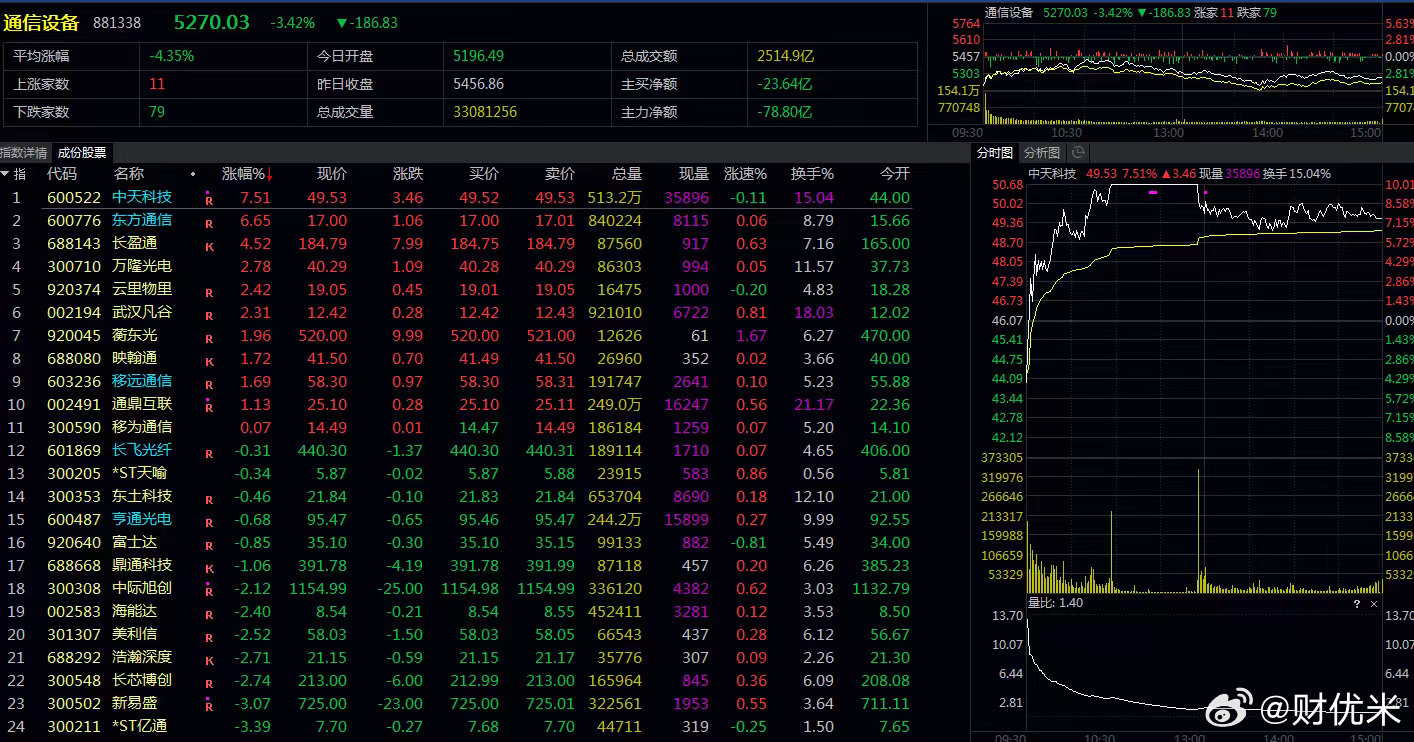Click the 涨速% column header

tap(745, 174)
